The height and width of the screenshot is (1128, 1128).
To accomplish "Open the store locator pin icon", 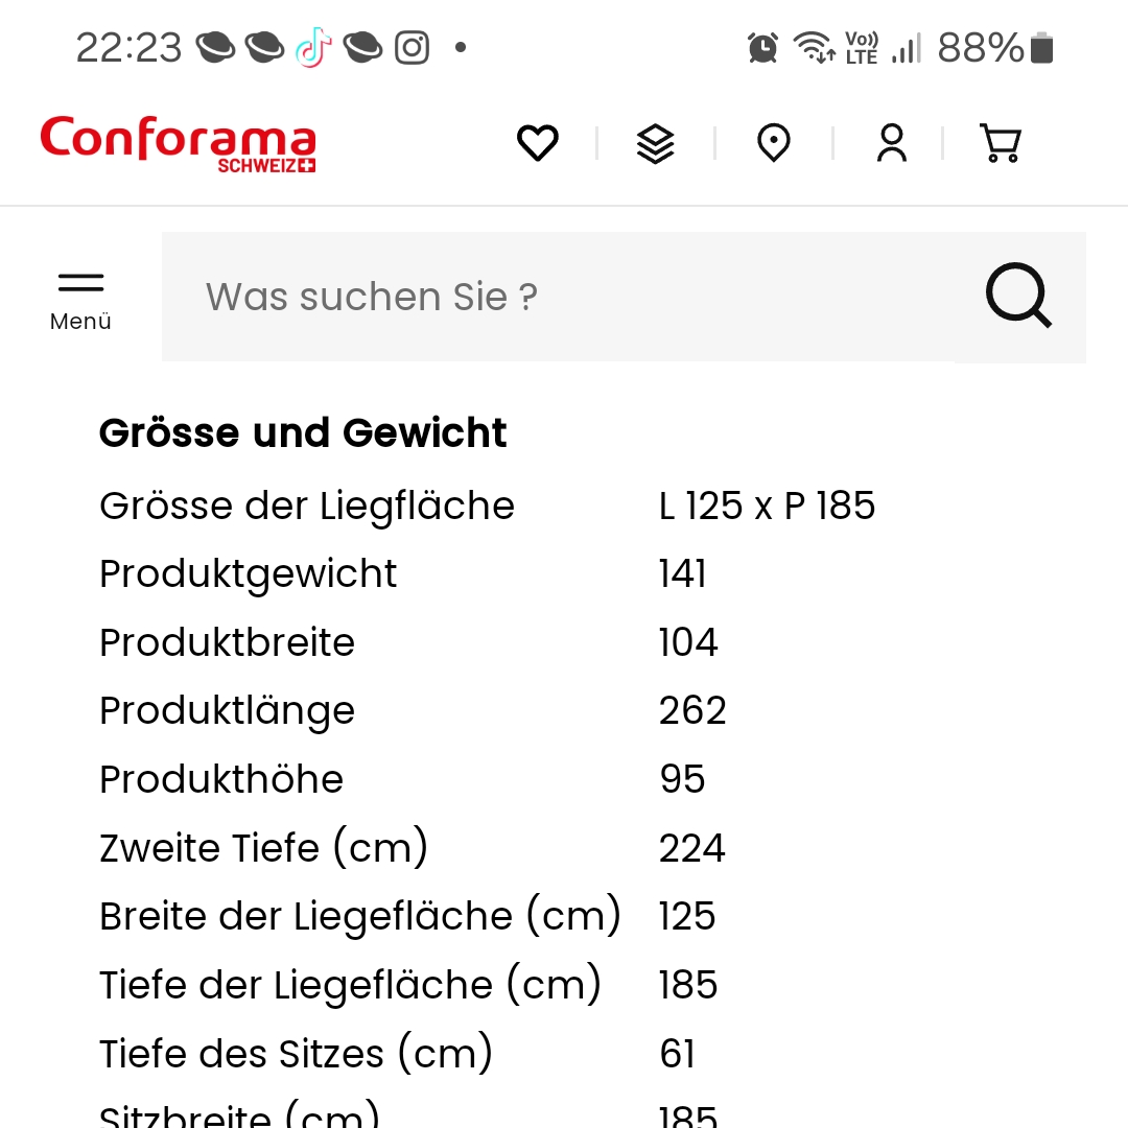I will click(773, 142).
